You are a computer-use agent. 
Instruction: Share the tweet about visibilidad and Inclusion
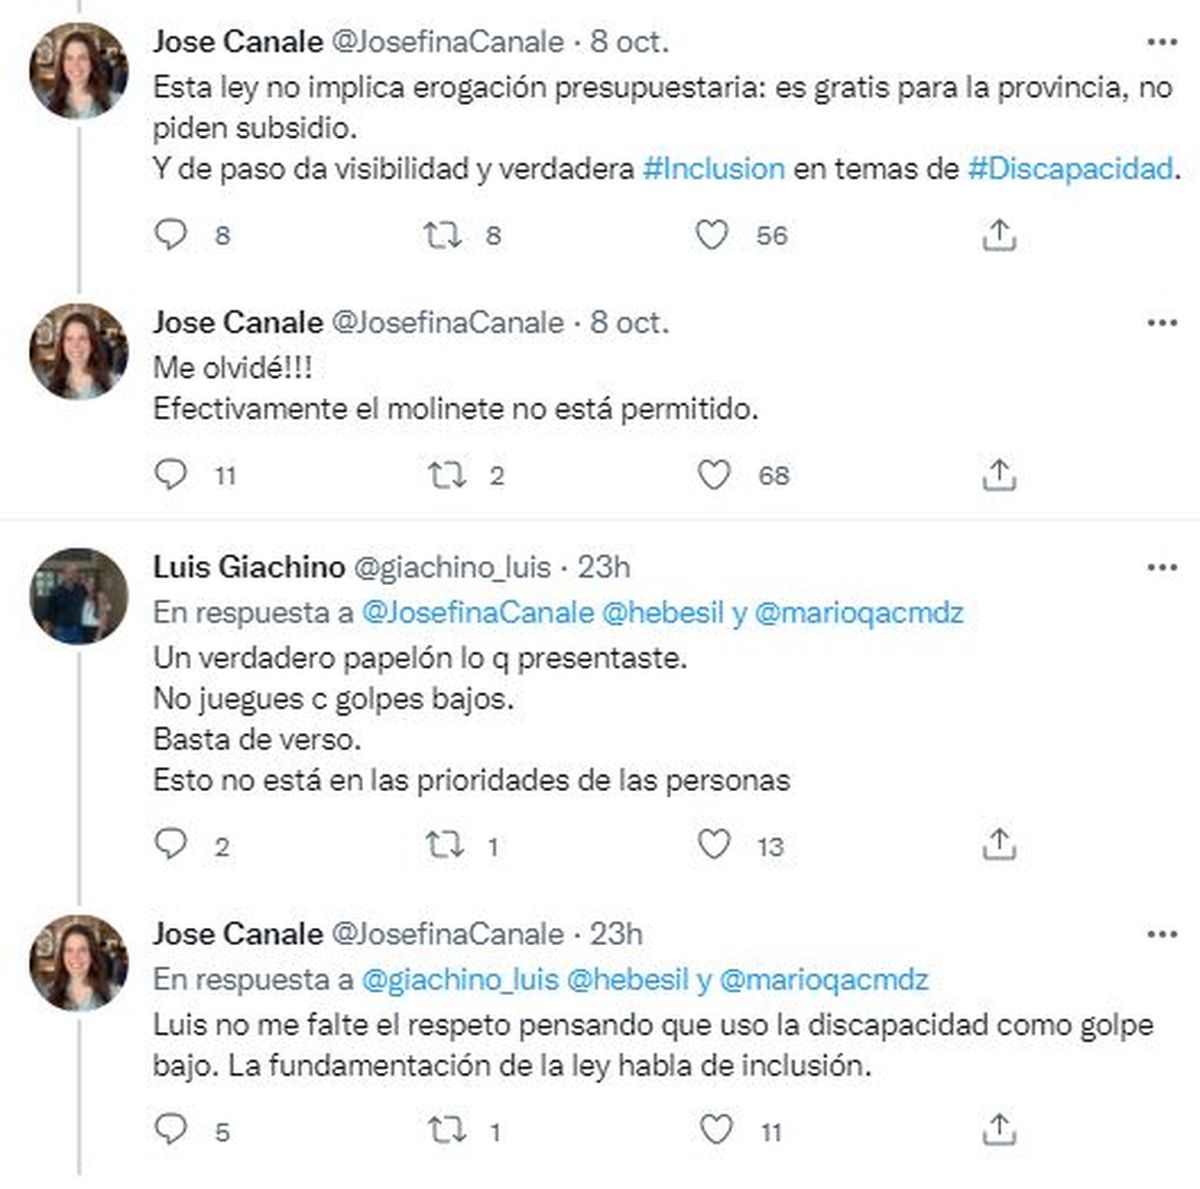click(999, 235)
